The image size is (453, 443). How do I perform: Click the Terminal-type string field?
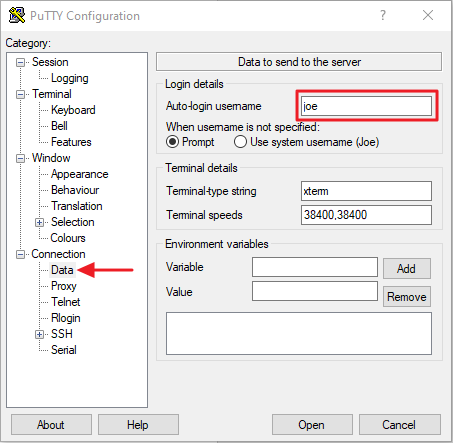(366, 191)
